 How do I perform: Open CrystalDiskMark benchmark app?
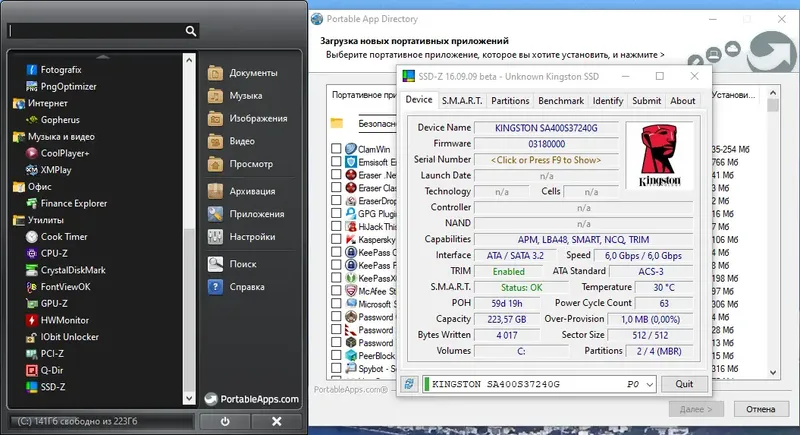[66, 270]
